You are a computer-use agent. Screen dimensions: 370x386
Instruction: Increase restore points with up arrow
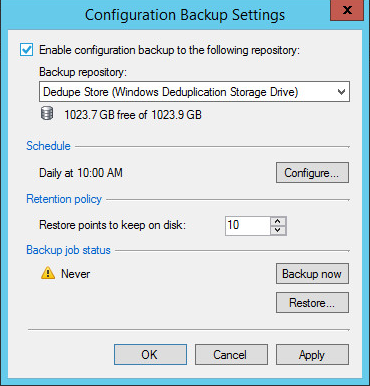278,221
